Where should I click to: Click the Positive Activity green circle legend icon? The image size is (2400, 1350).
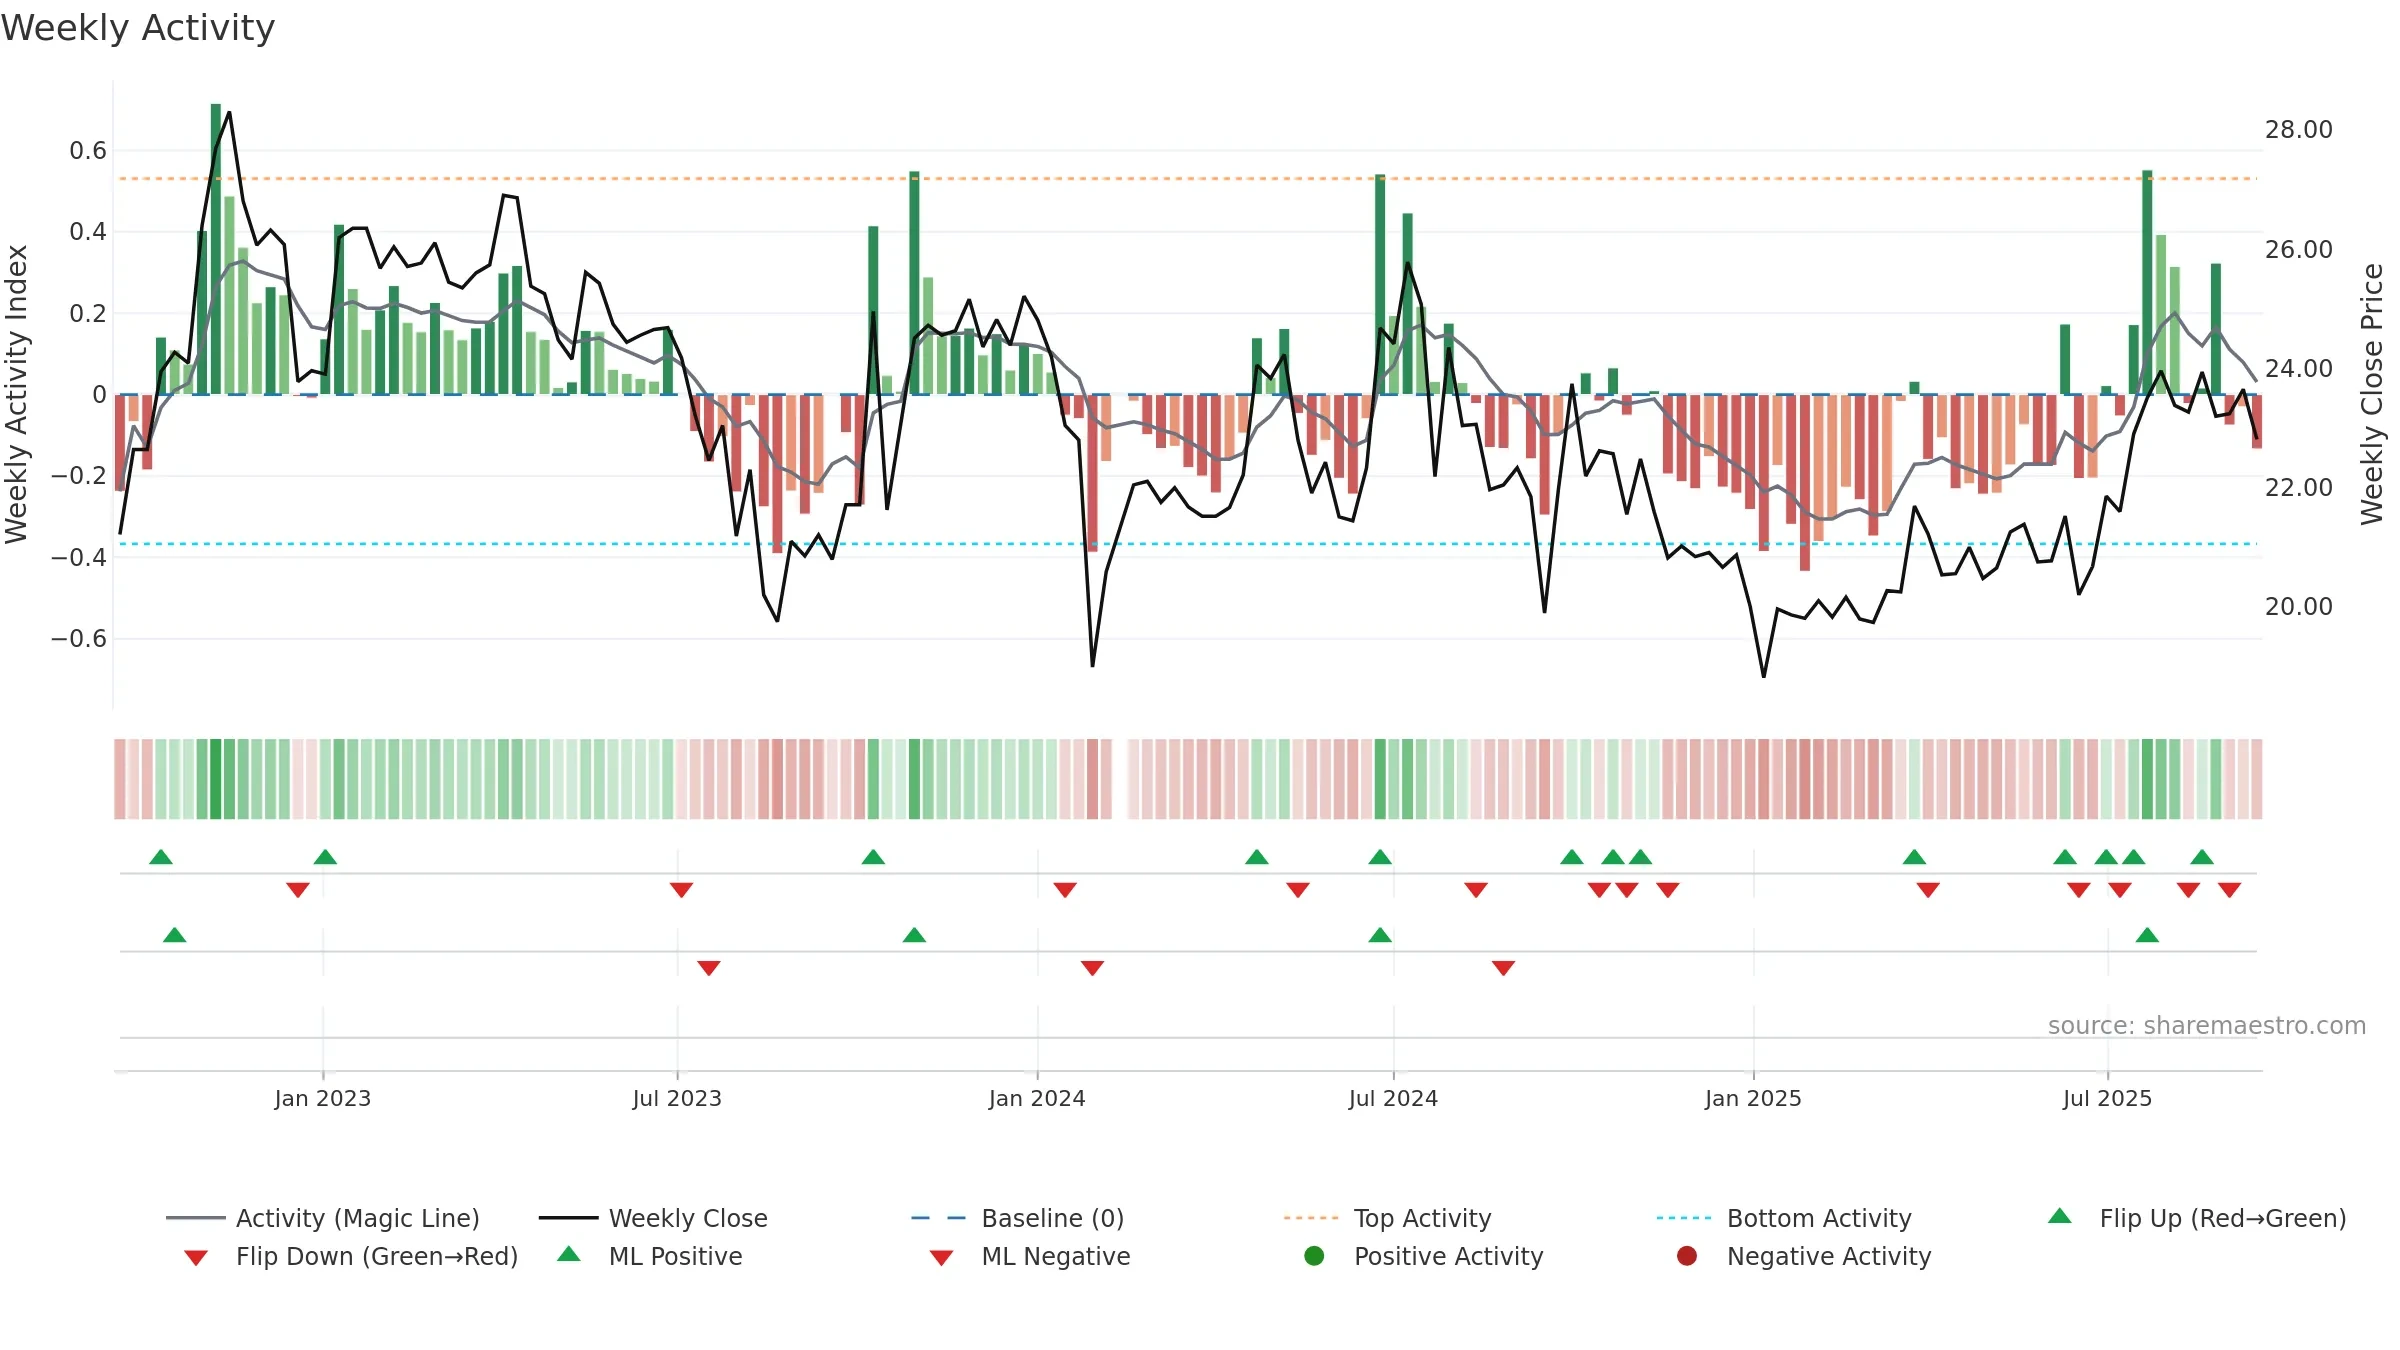pos(1314,1256)
